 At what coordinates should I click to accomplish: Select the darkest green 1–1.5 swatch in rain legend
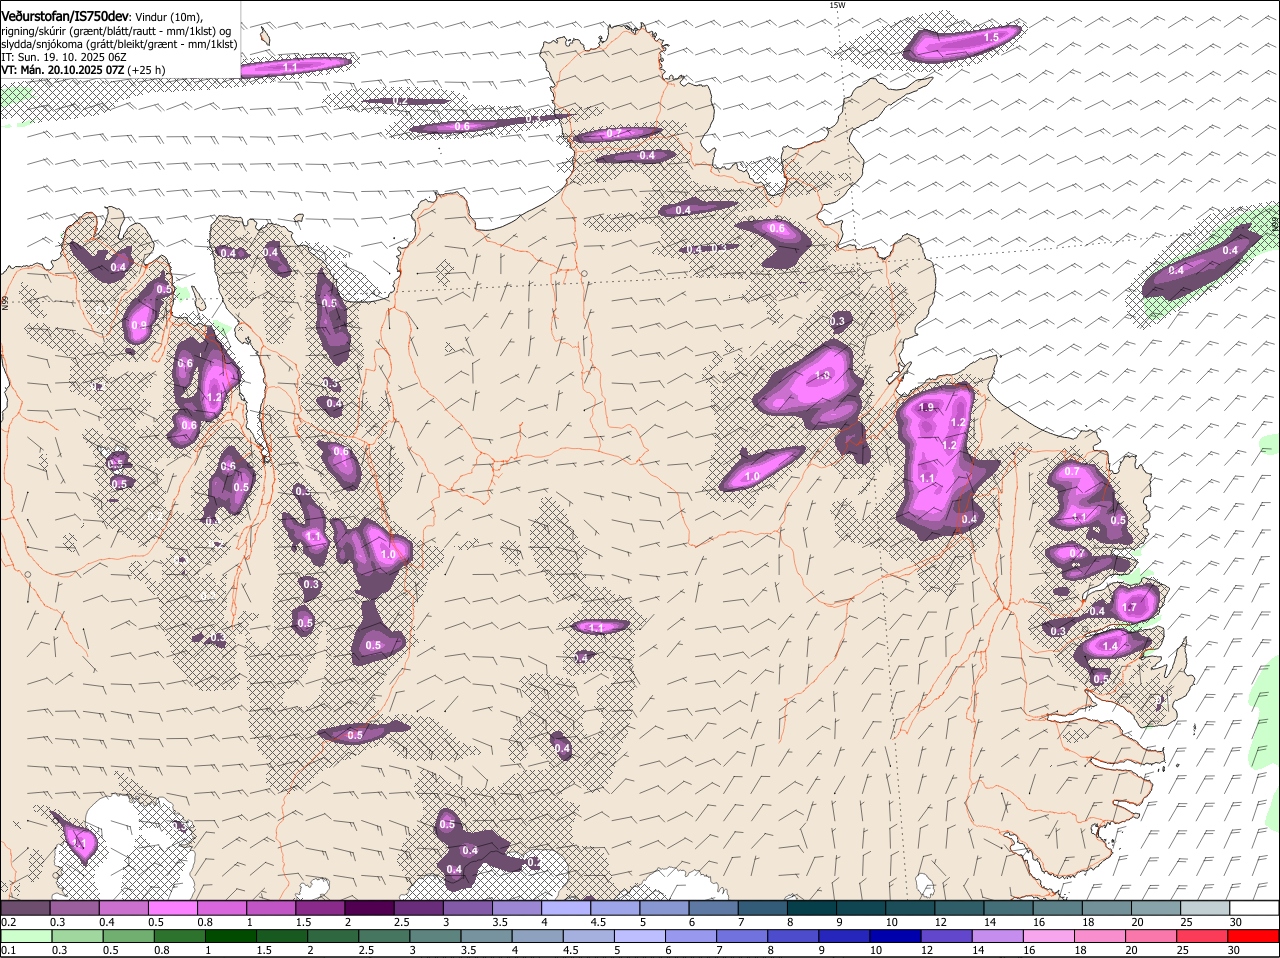pyautogui.click(x=233, y=936)
